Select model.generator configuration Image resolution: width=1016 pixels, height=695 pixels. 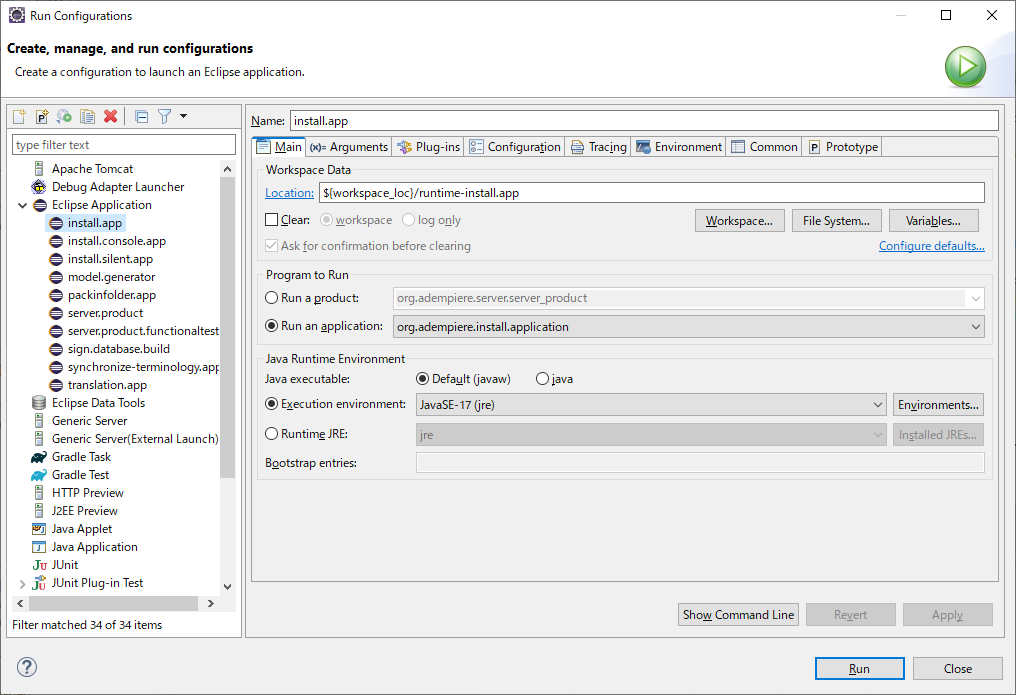pos(111,277)
